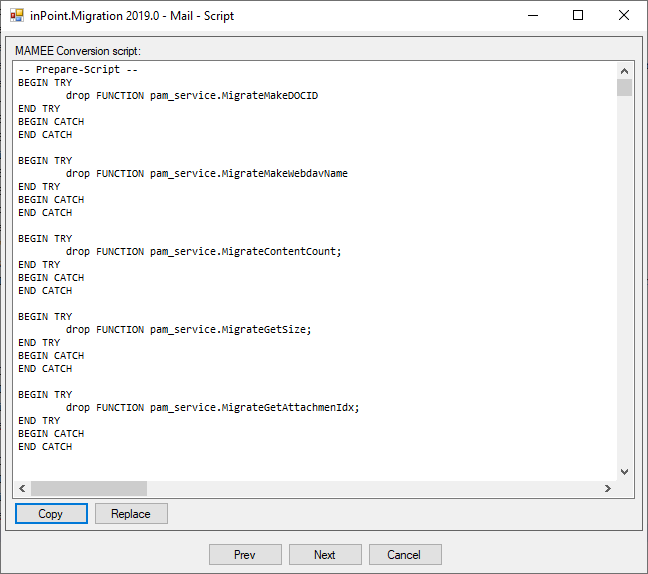Click the horizontal scrollbar right arrow
Image resolution: width=648 pixels, height=574 pixels.
coord(606,489)
